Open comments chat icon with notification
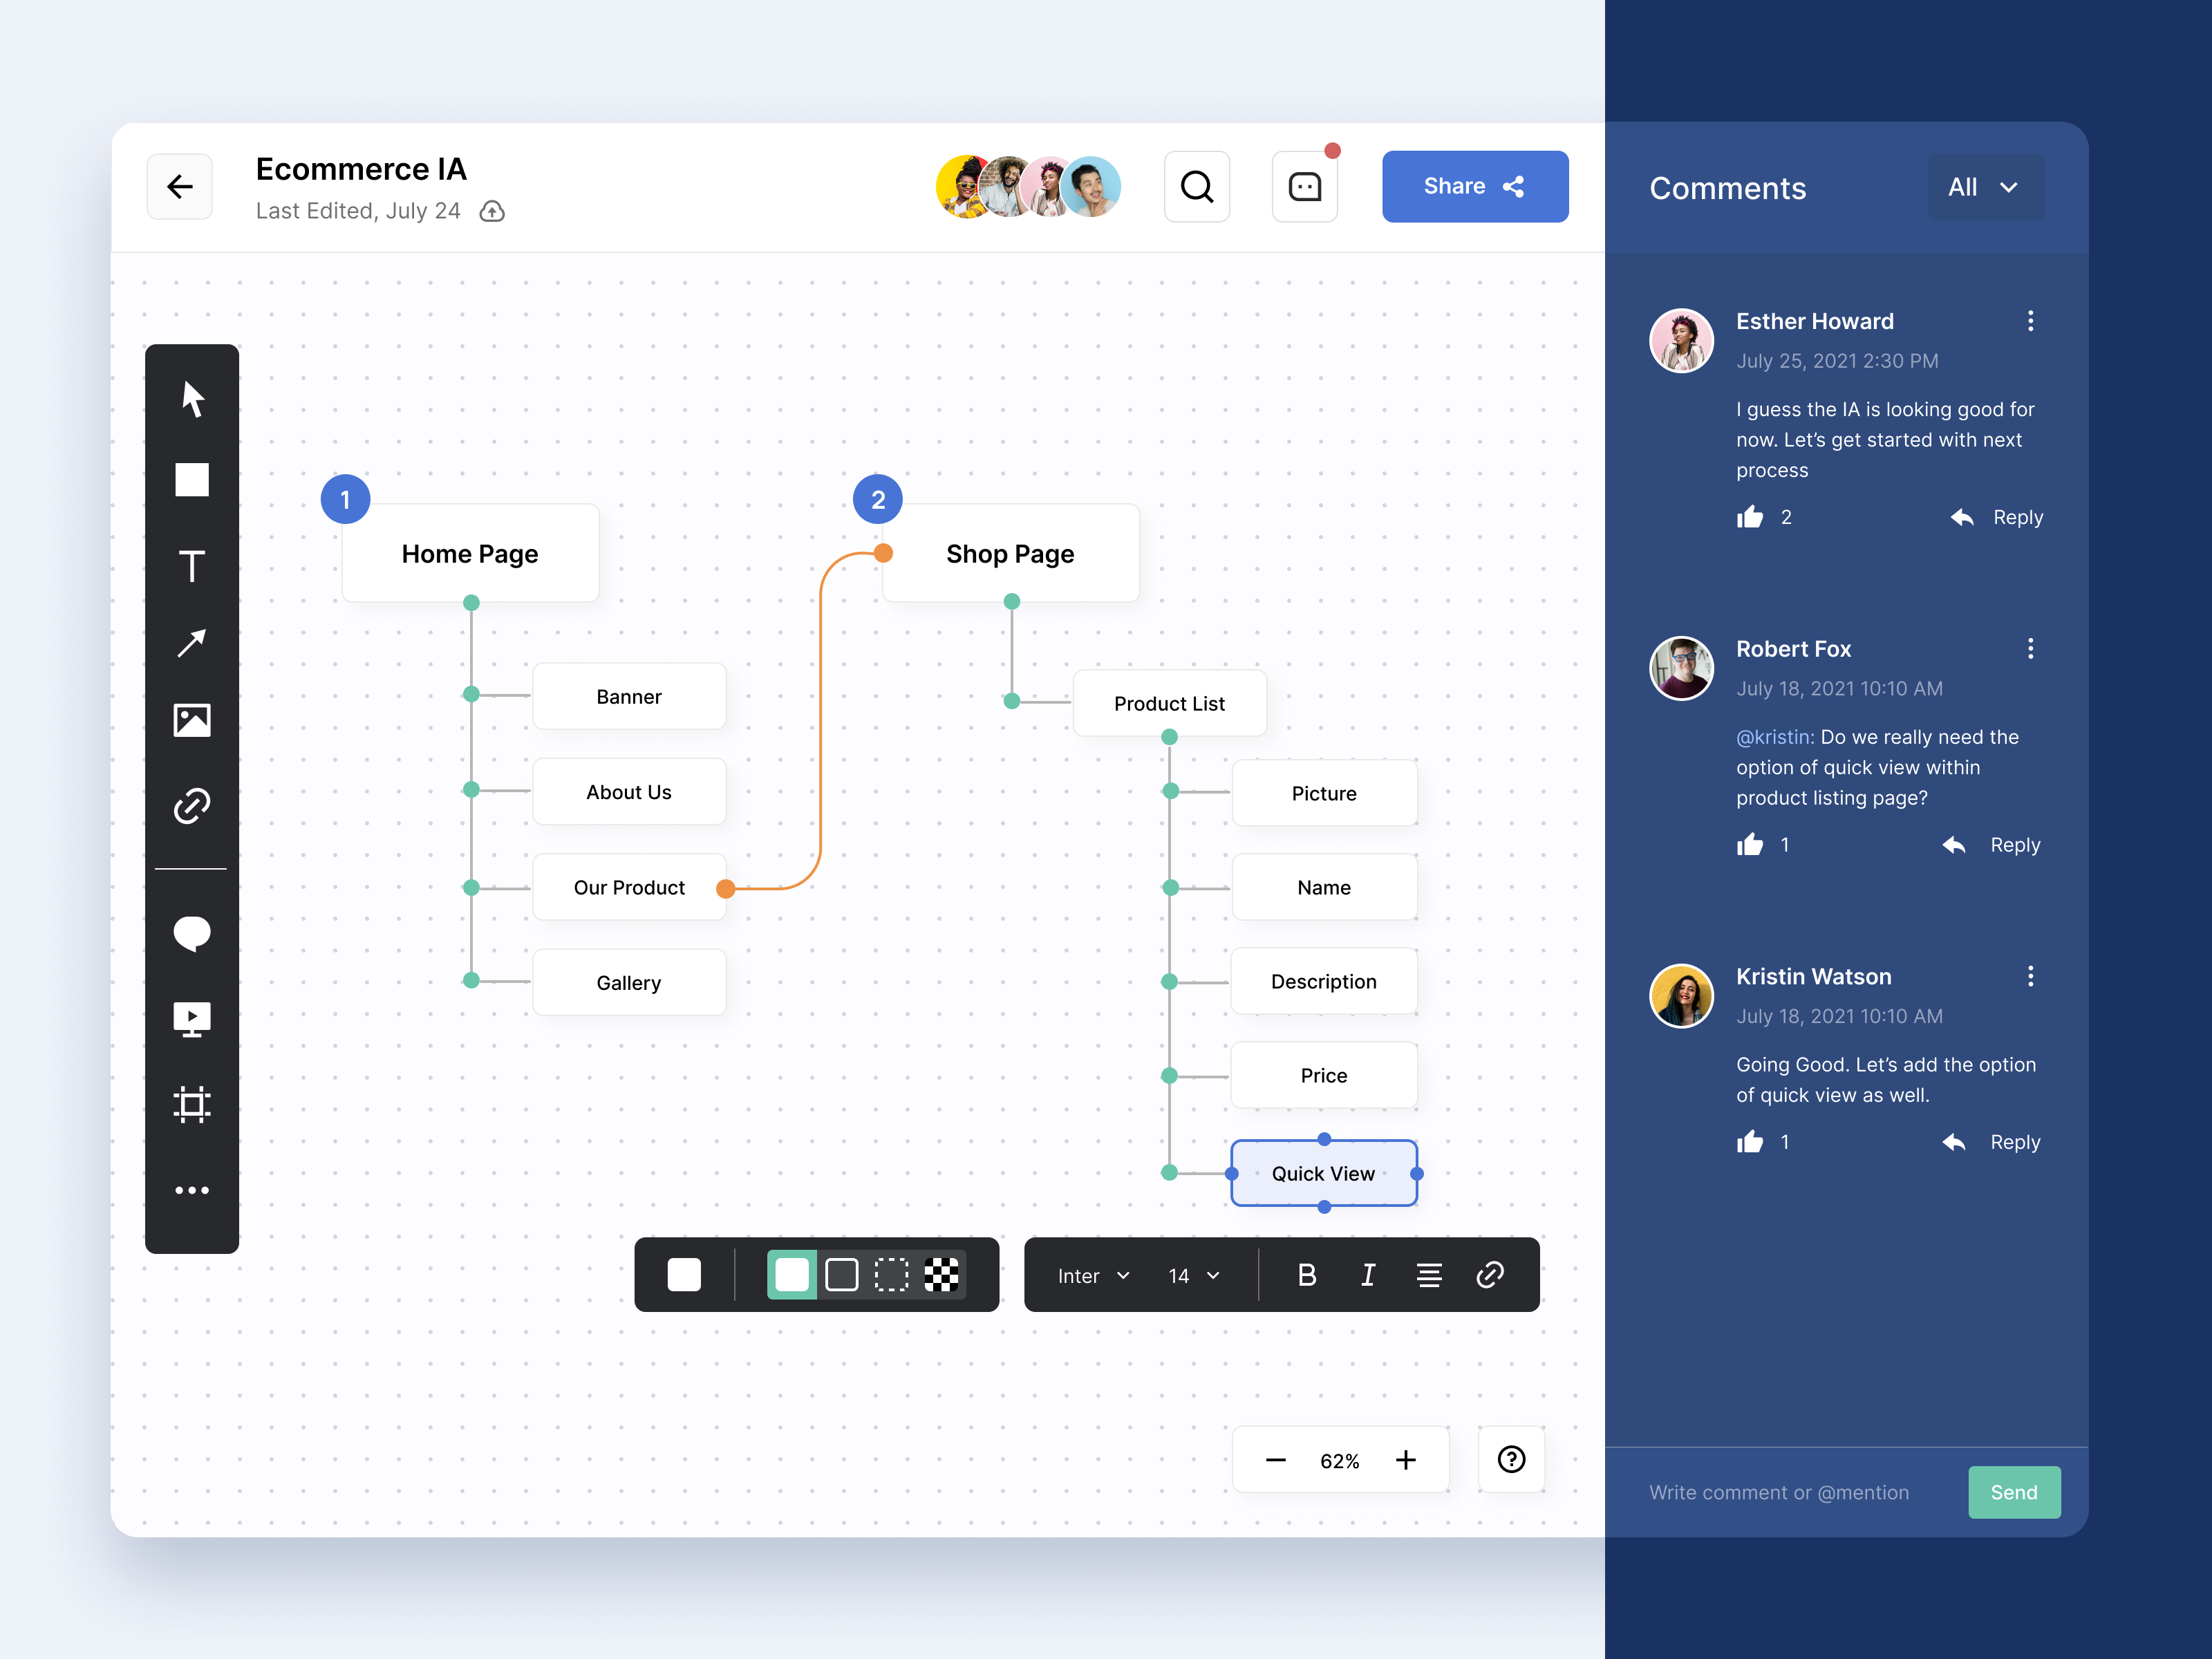The image size is (2212, 1659). (x=1305, y=187)
